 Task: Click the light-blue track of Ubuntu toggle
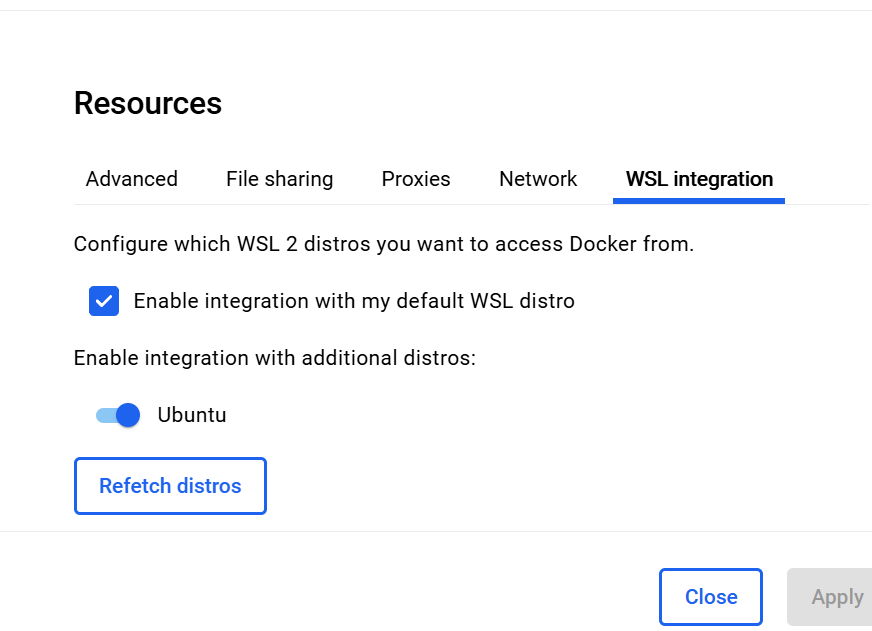(103, 415)
